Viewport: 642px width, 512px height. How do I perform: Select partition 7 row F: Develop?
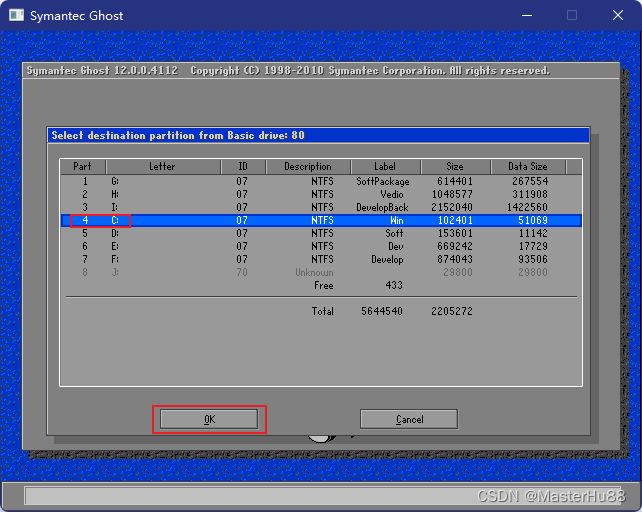321,259
